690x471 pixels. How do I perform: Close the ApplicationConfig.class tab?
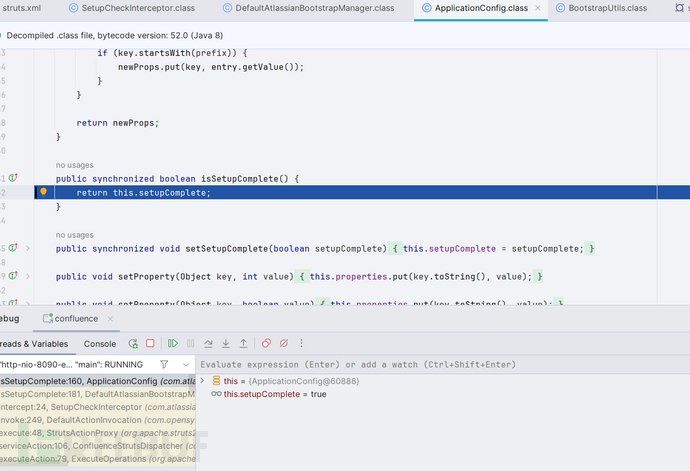[537, 8]
